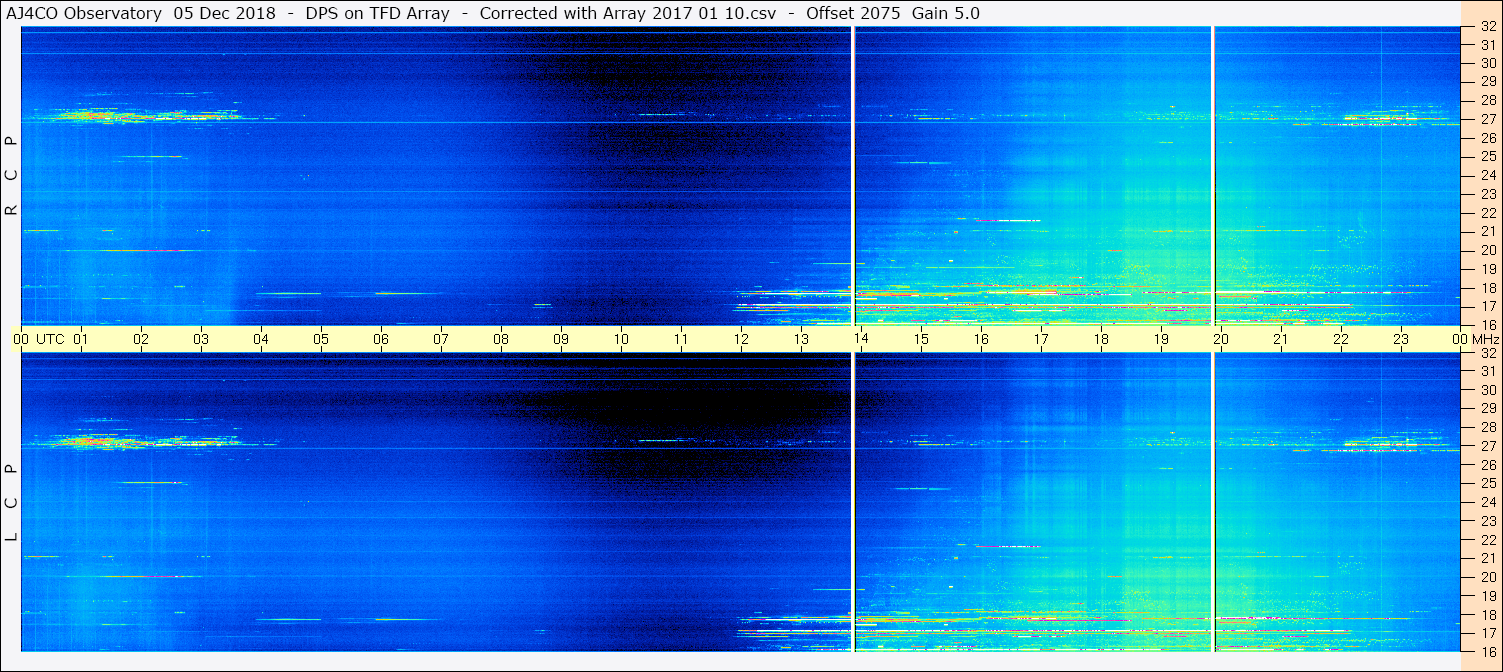Click the 25 MHz tick of the RCP panel

tap(1488, 156)
